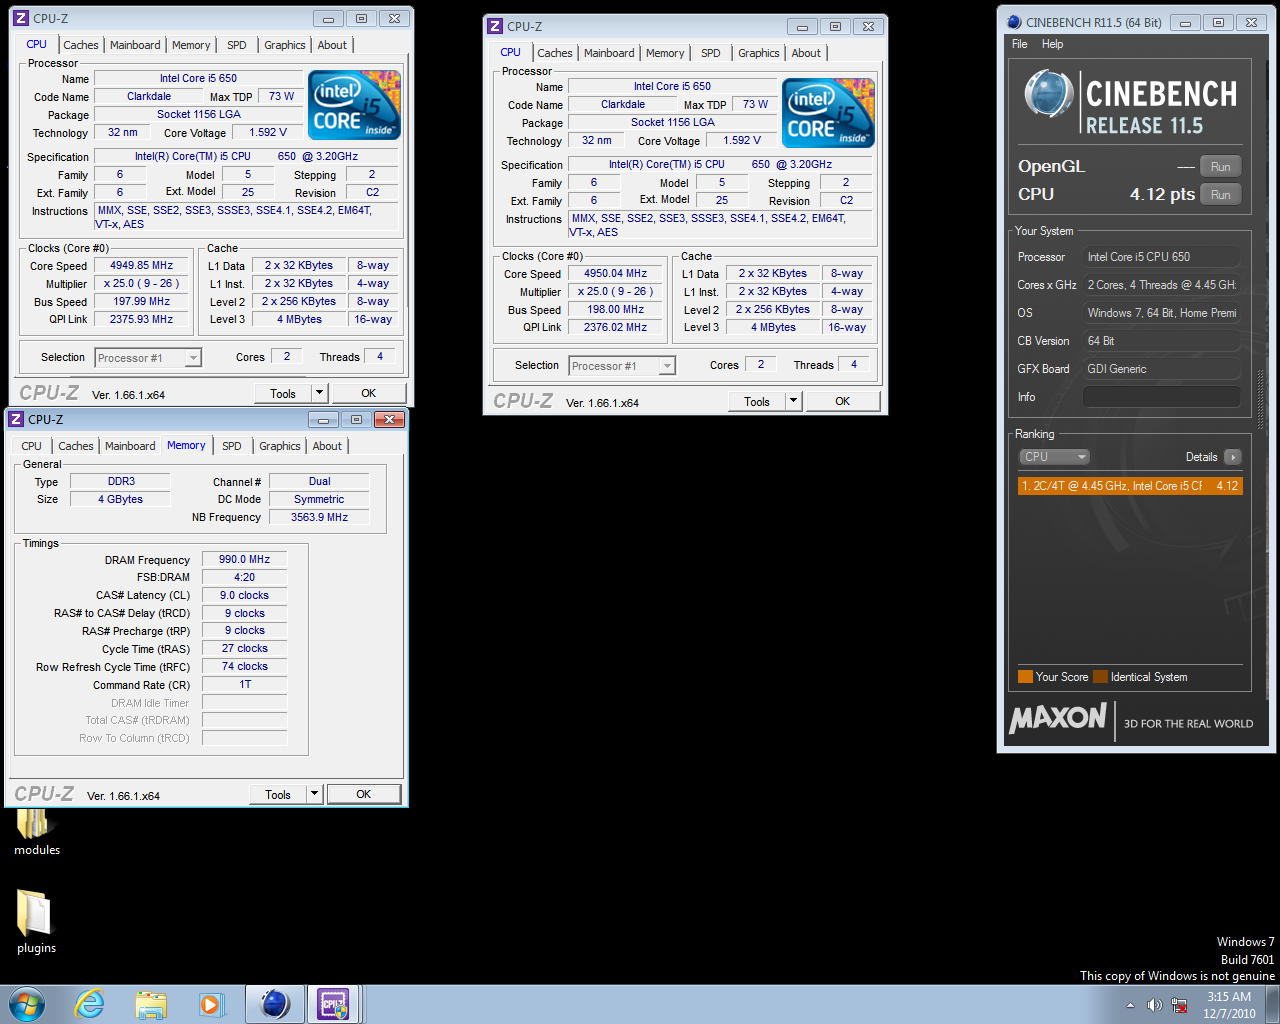Click the Intel Core i5 logo in middle CPU-Z

coord(829,112)
